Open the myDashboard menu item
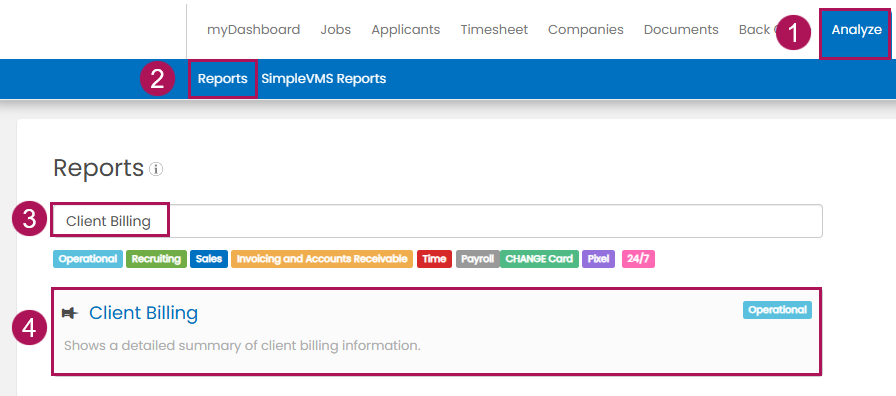This screenshot has height=396, width=896. (x=253, y=30)
